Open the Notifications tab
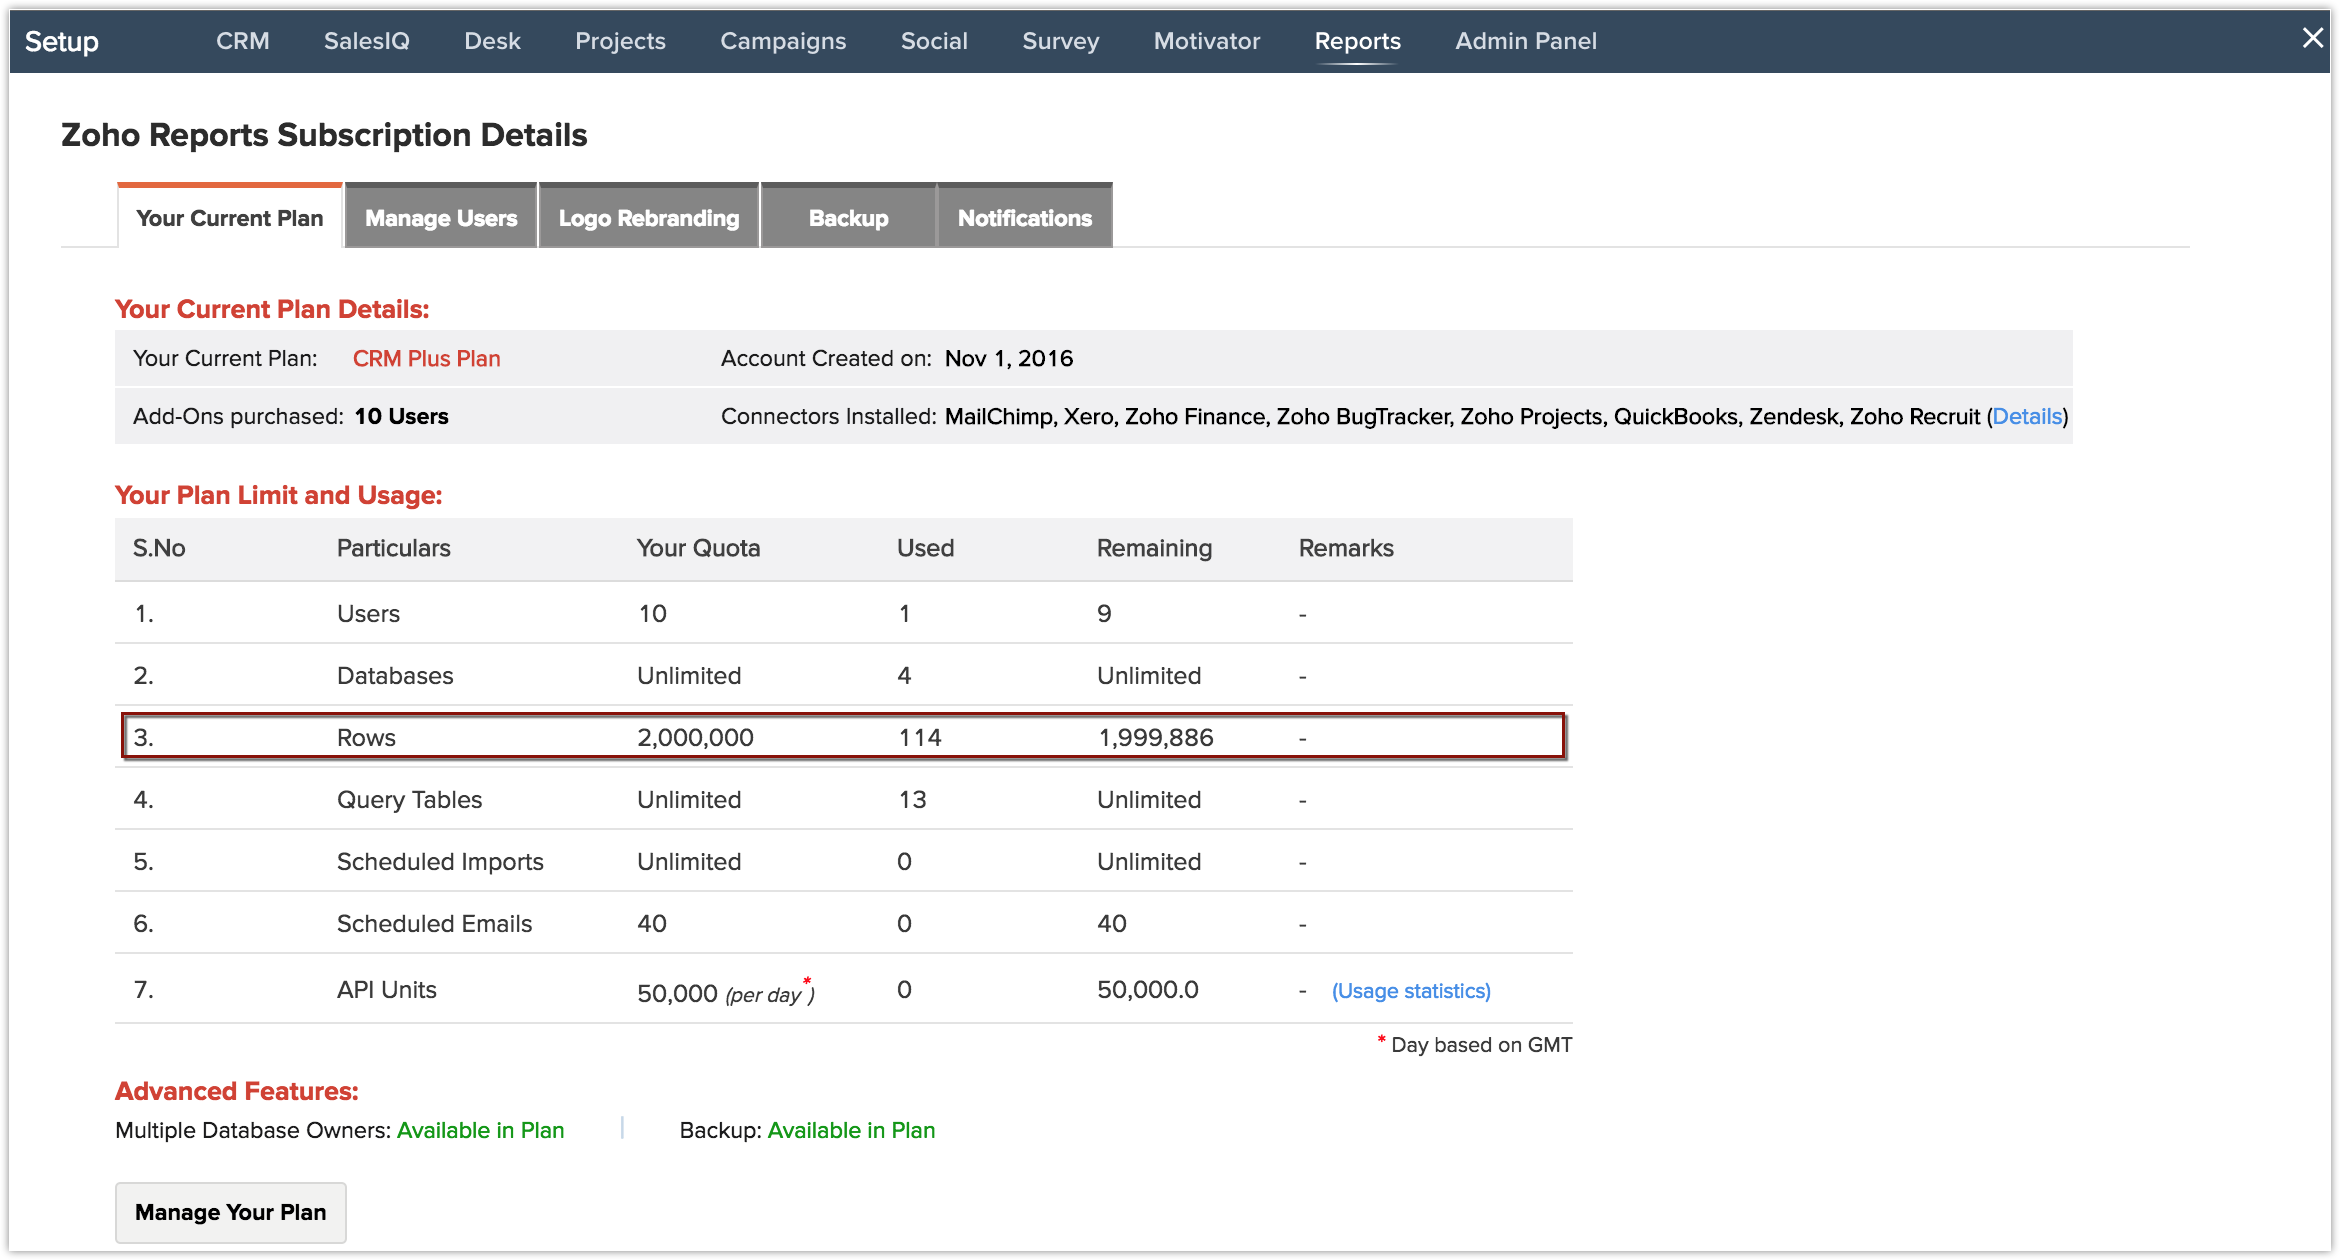The width and height of the screenshot is (2340, 1260). tap(1024, 217)
